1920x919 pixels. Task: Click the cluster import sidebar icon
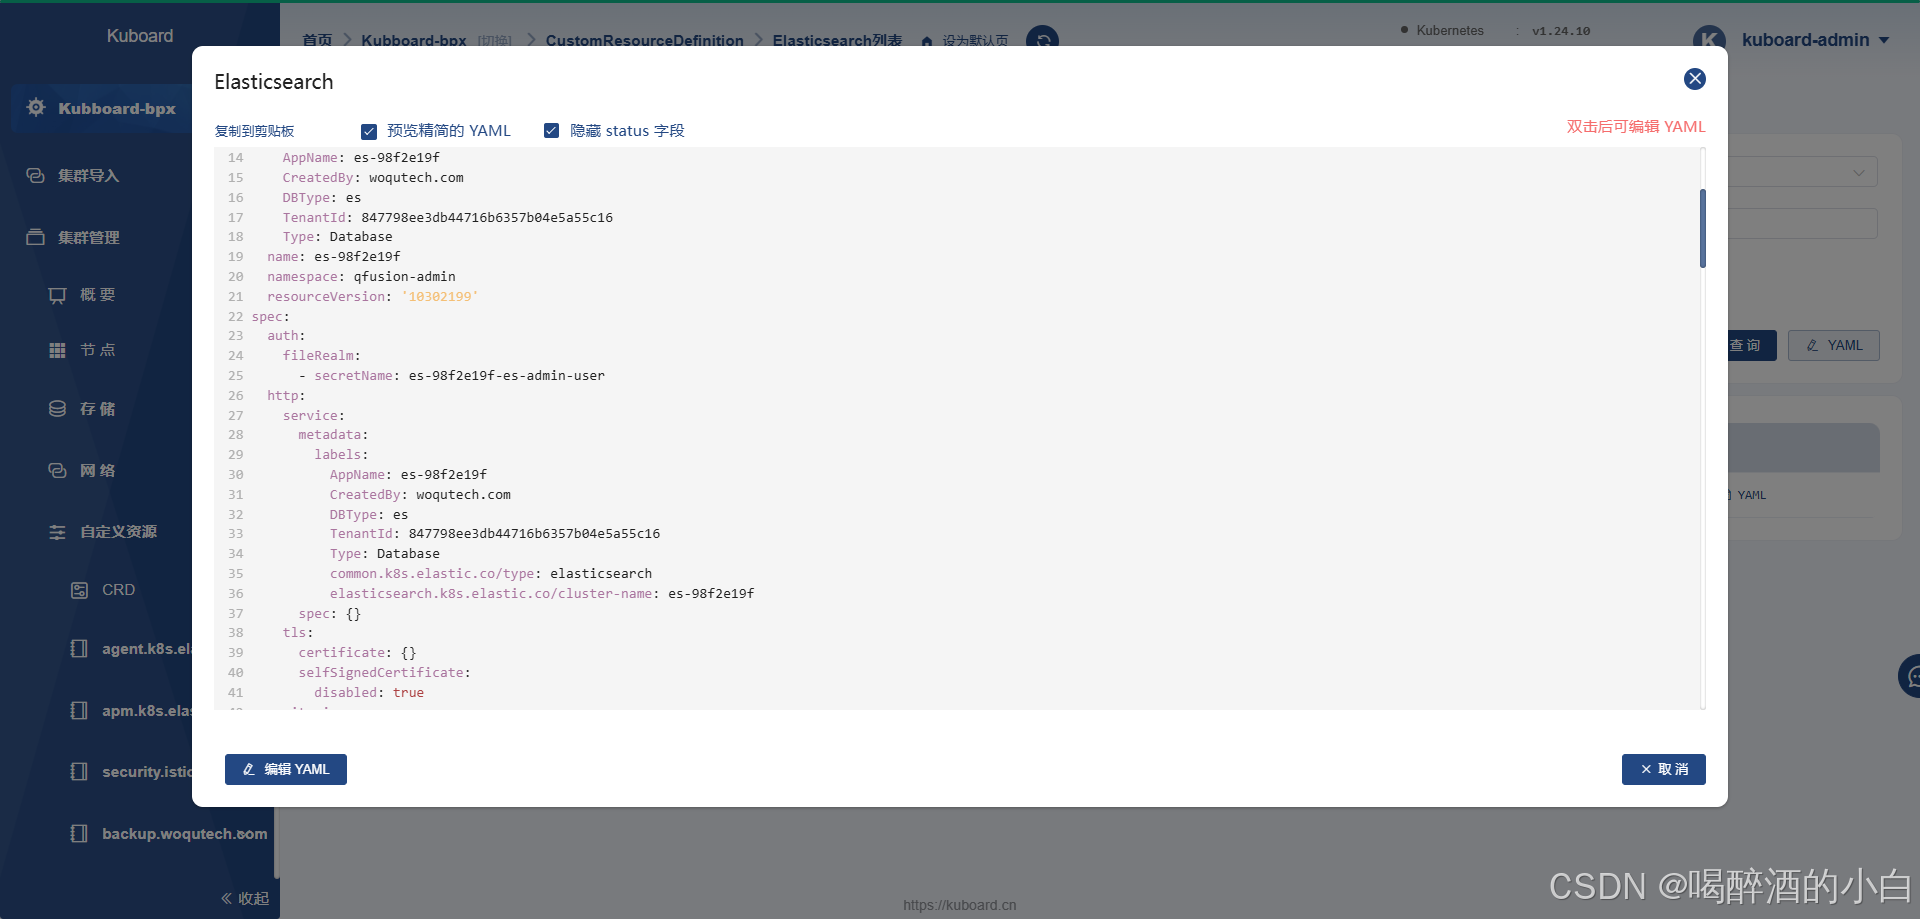36,176
